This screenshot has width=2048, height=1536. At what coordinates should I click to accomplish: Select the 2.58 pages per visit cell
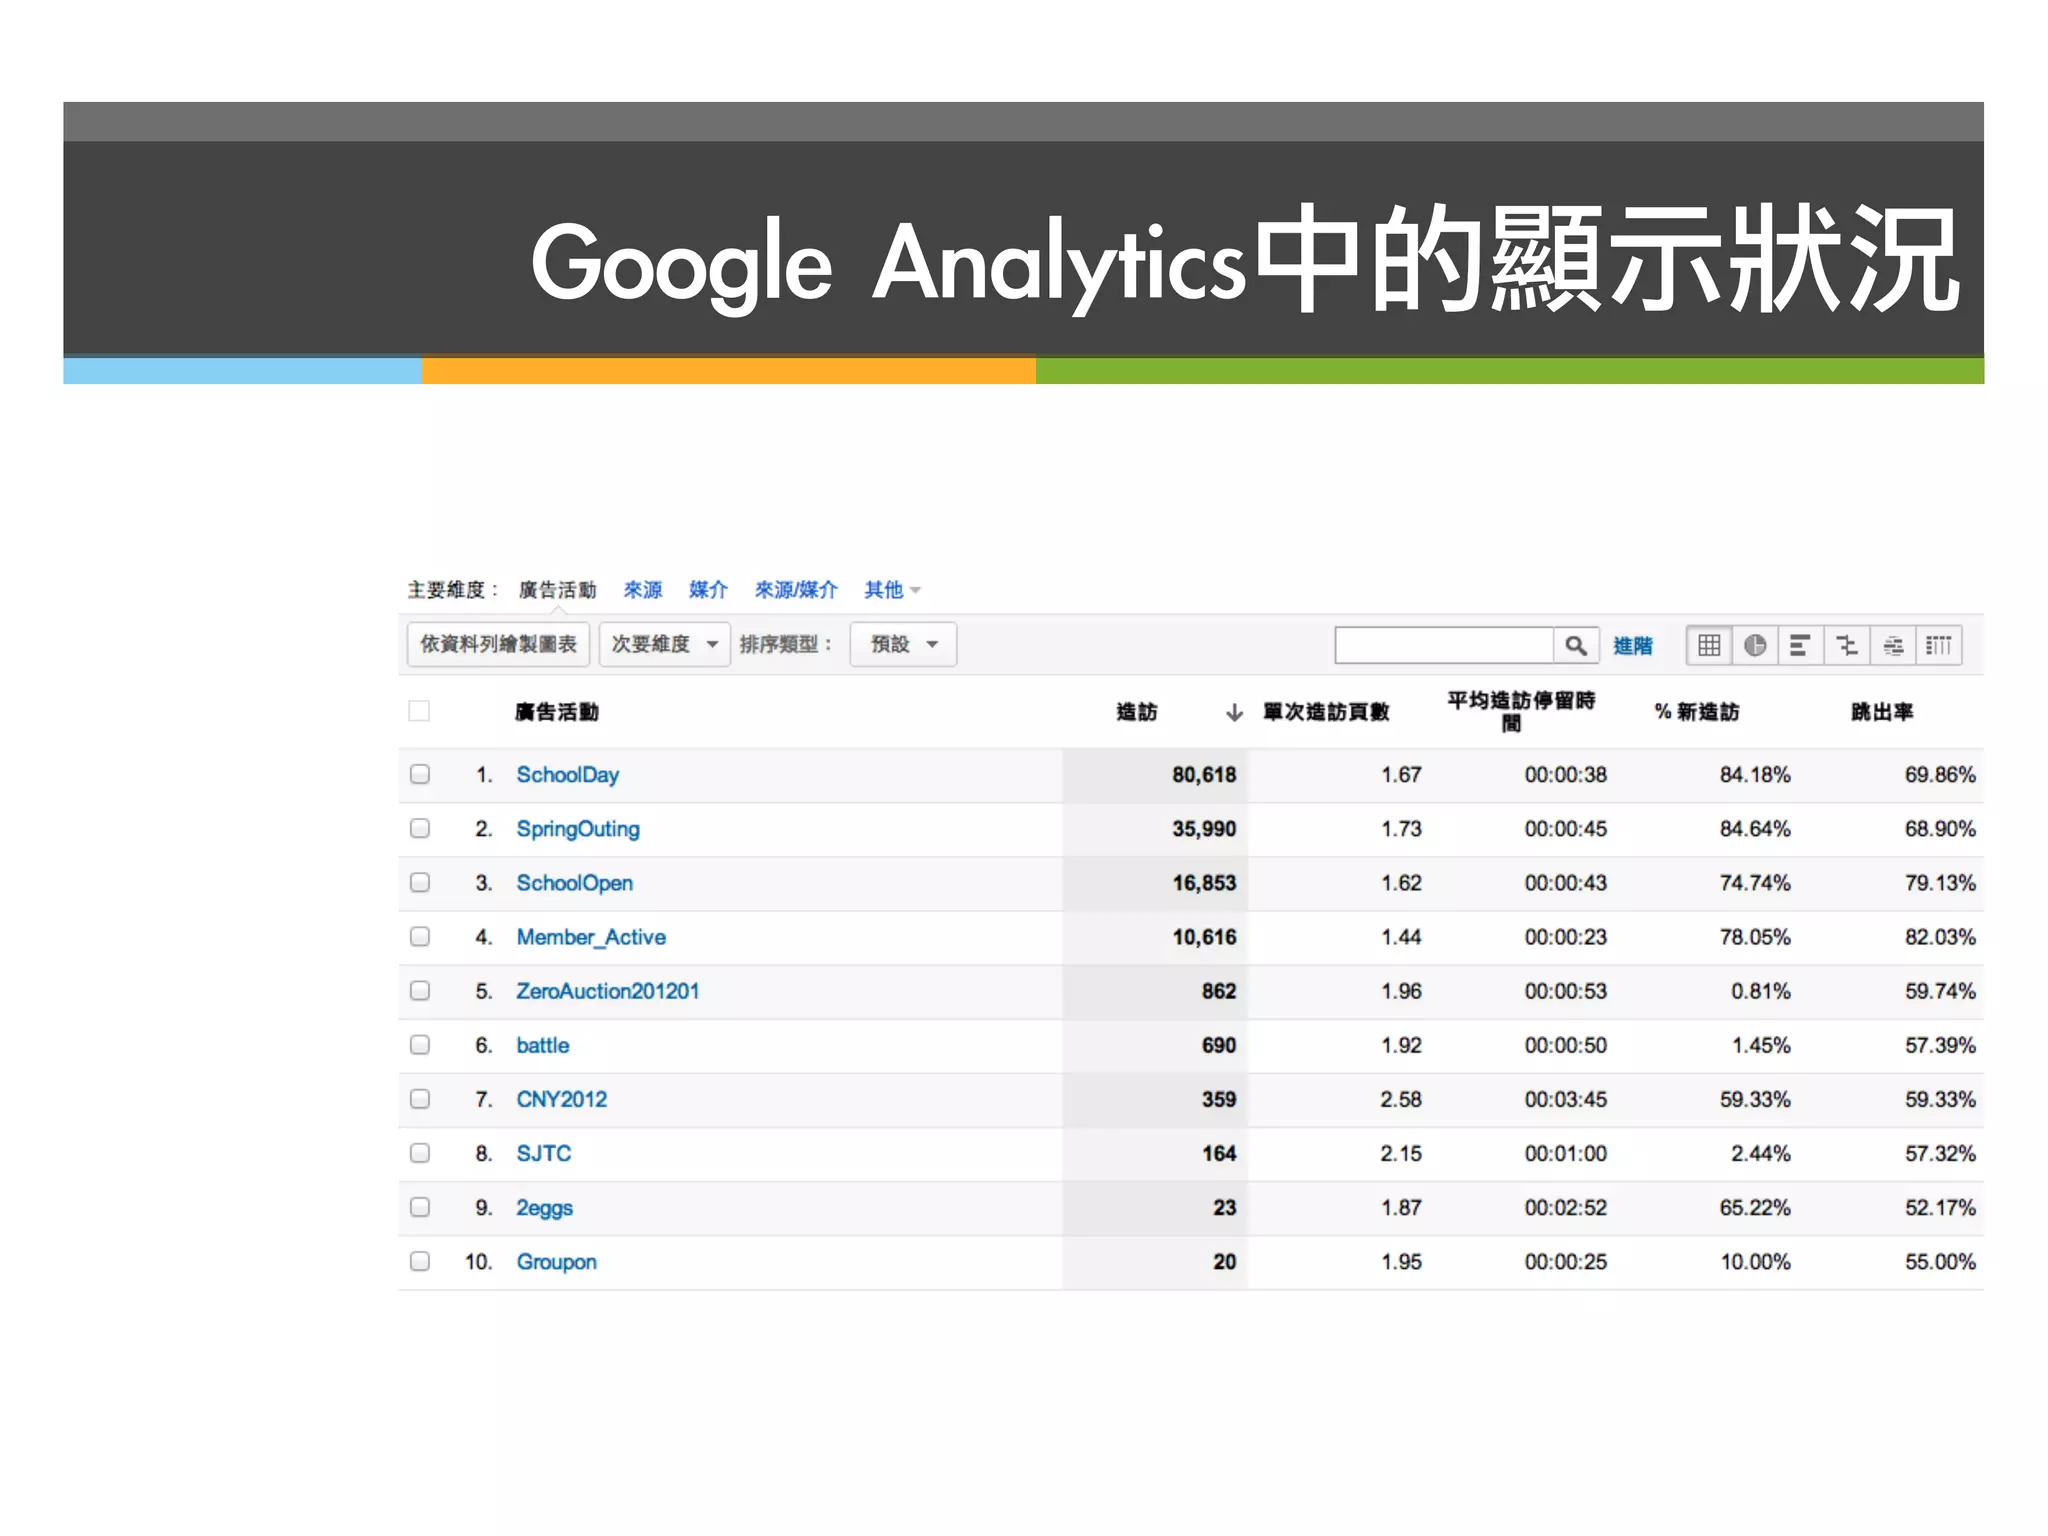tap(1401, 1099)
